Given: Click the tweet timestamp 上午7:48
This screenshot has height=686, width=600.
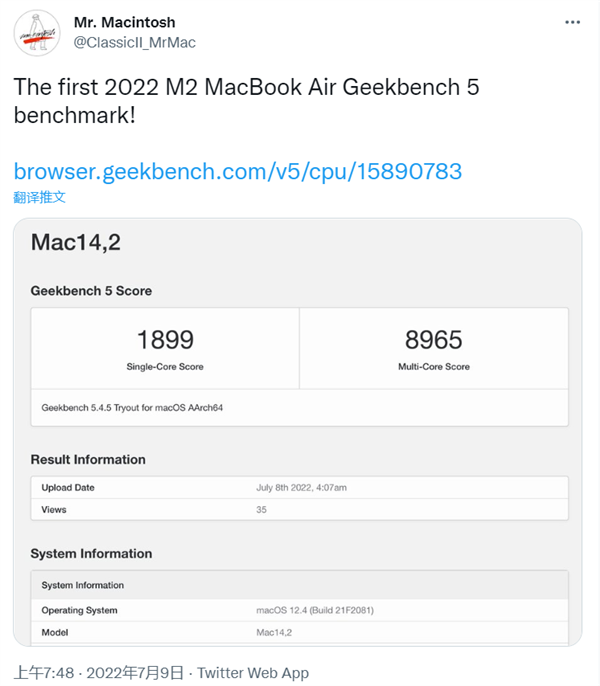Looking at the screenshot, I should (x=44, y=673).
